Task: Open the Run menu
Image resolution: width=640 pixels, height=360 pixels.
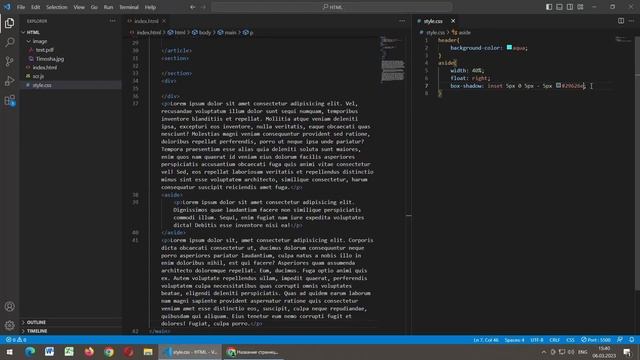Action: coord(108,7)
